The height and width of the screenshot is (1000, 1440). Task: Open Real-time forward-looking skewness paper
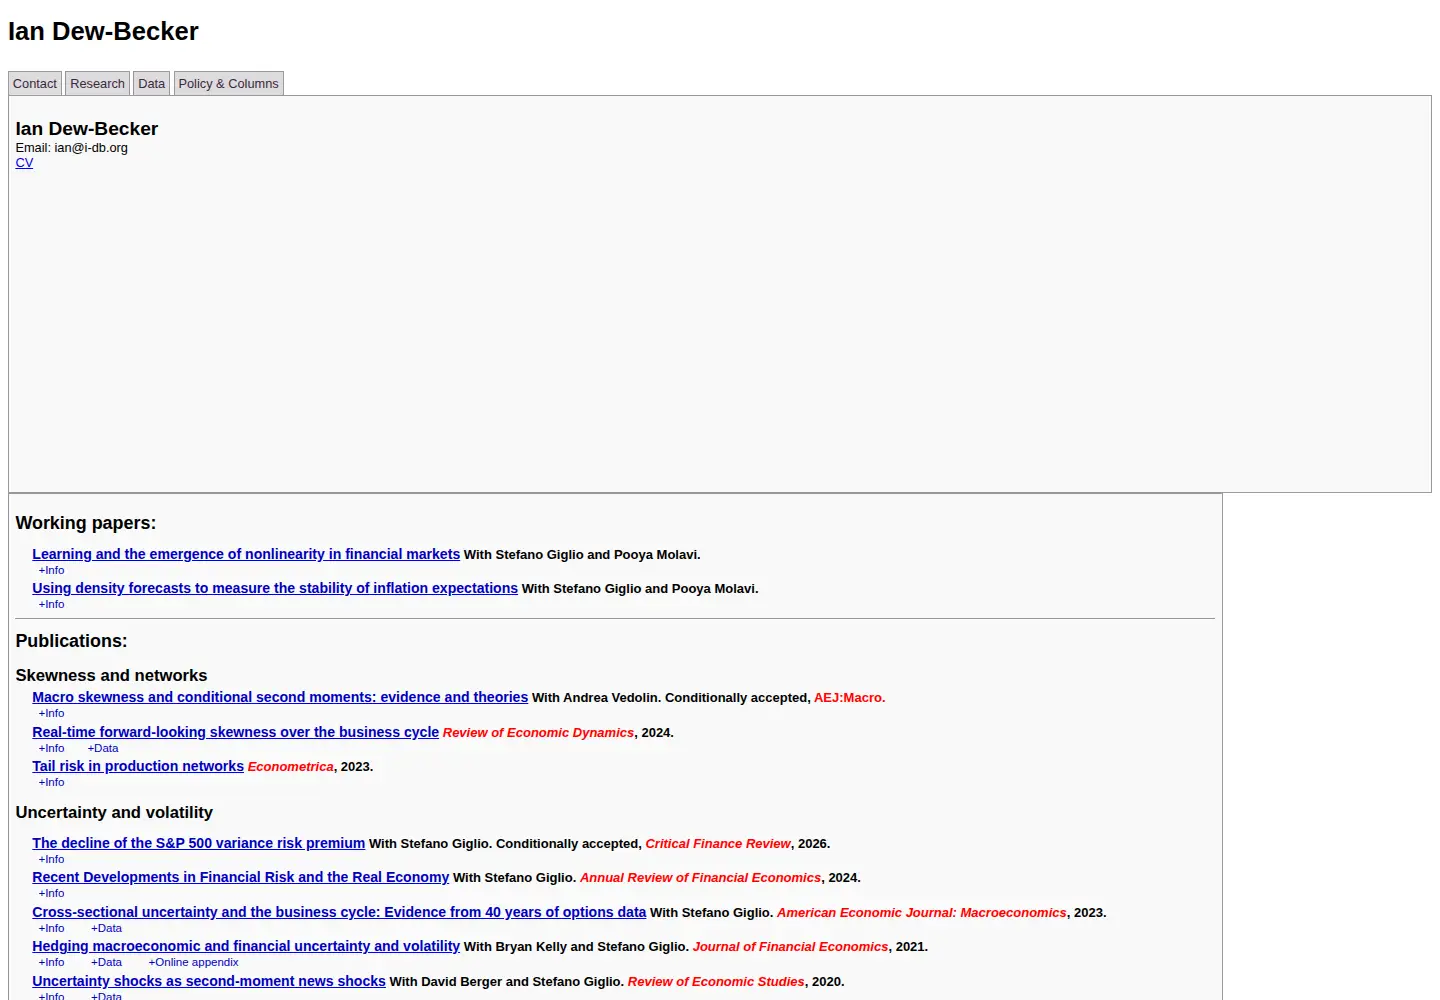(235, 732)
